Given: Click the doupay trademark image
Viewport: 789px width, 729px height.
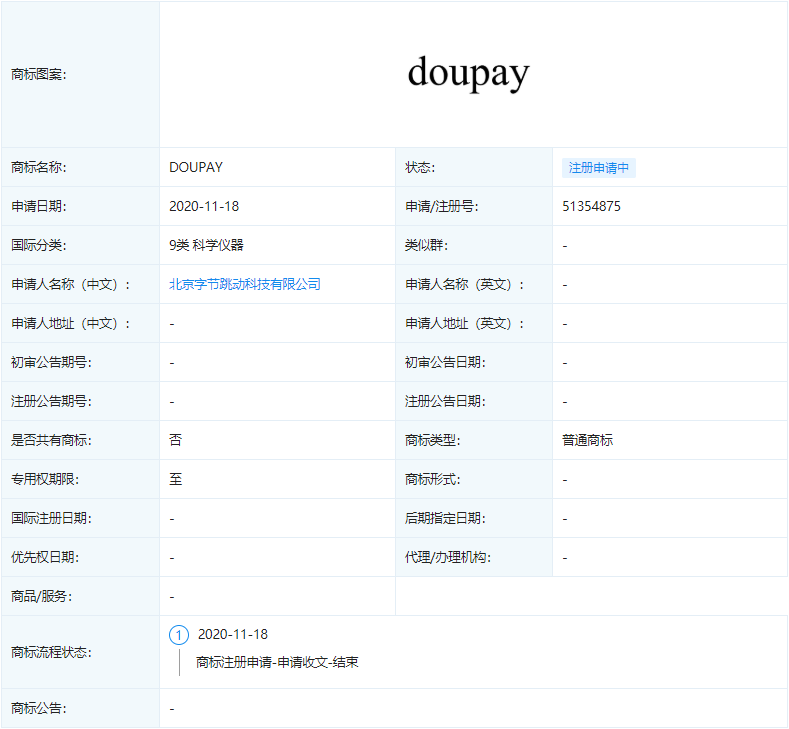Looking at the screenshot, I should [468, 73].
